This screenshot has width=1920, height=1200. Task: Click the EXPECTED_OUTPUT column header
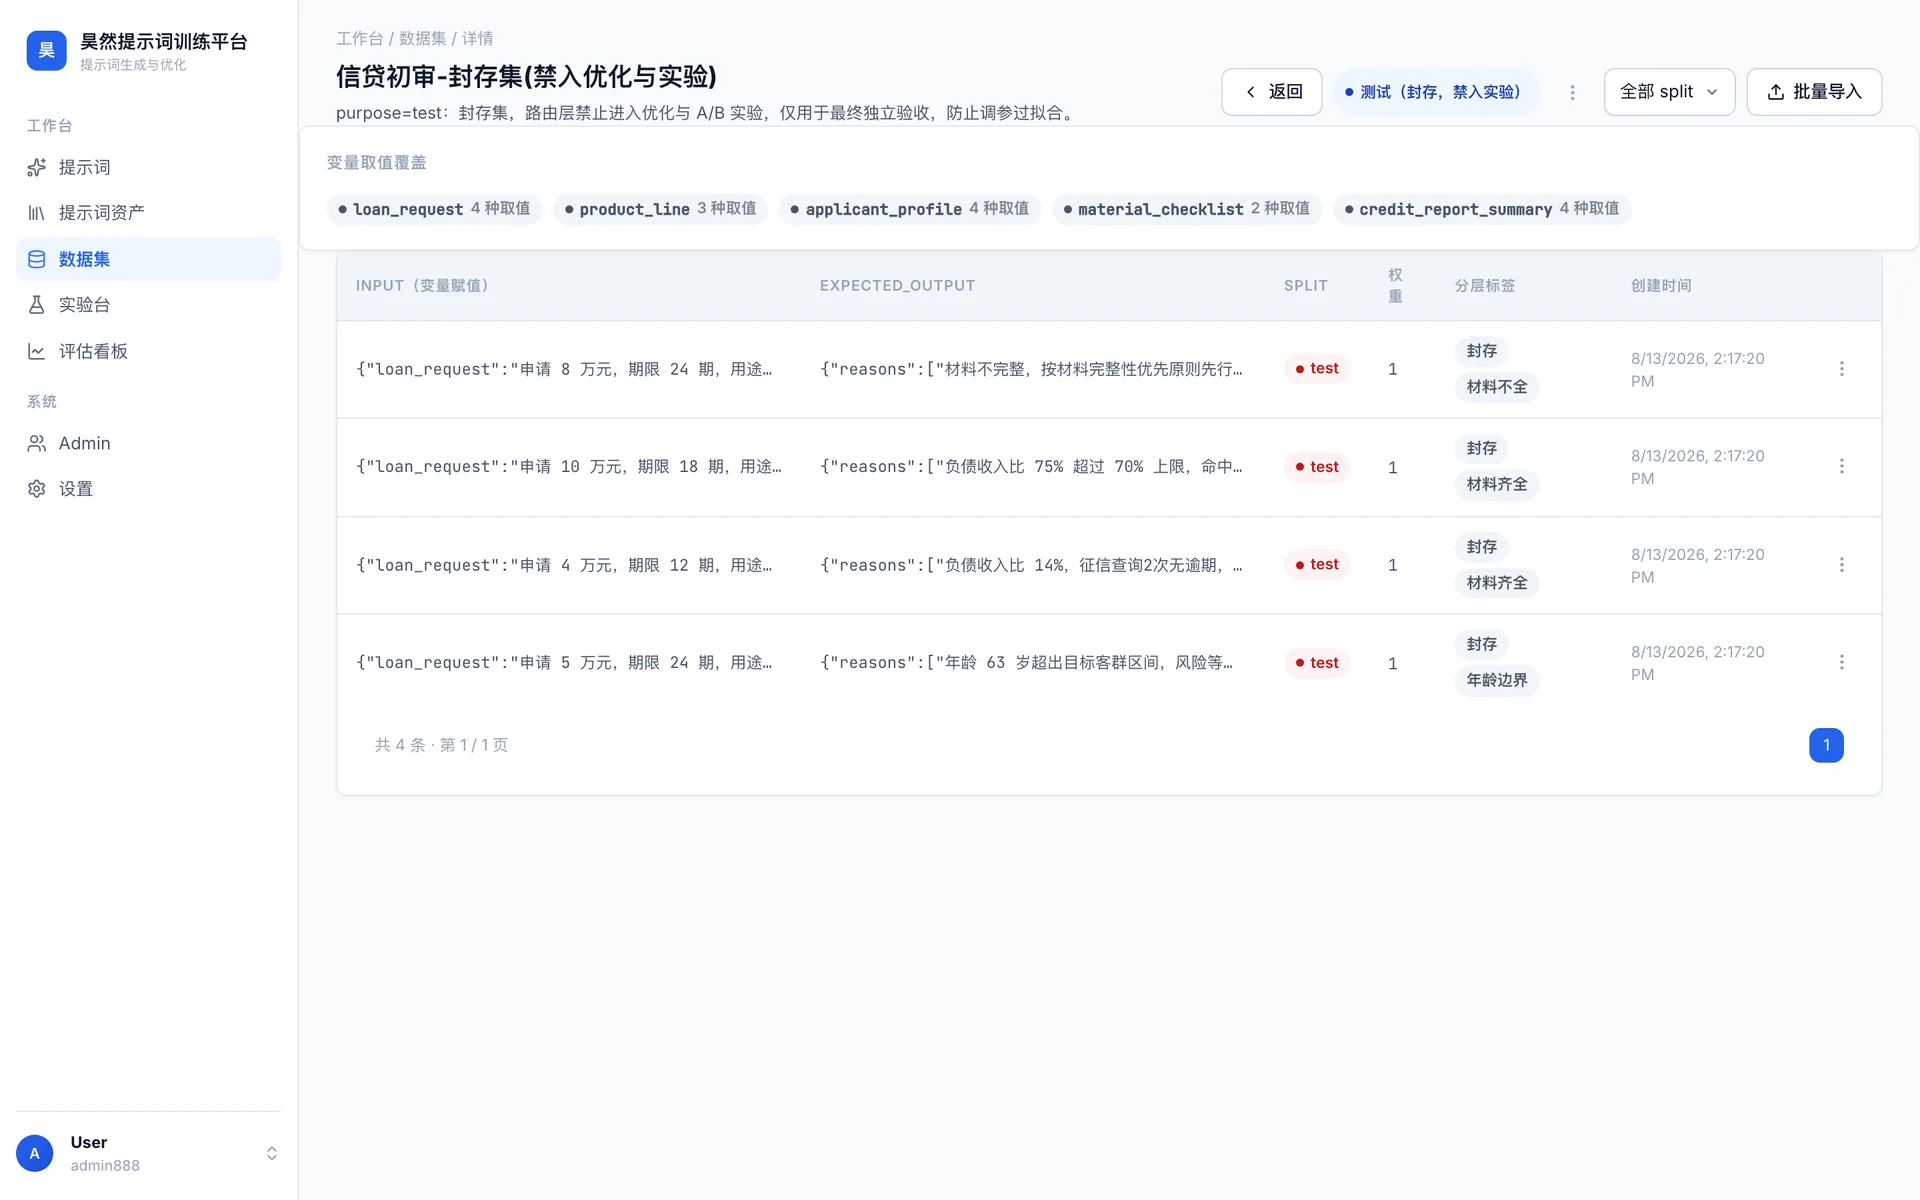[897, 286]
